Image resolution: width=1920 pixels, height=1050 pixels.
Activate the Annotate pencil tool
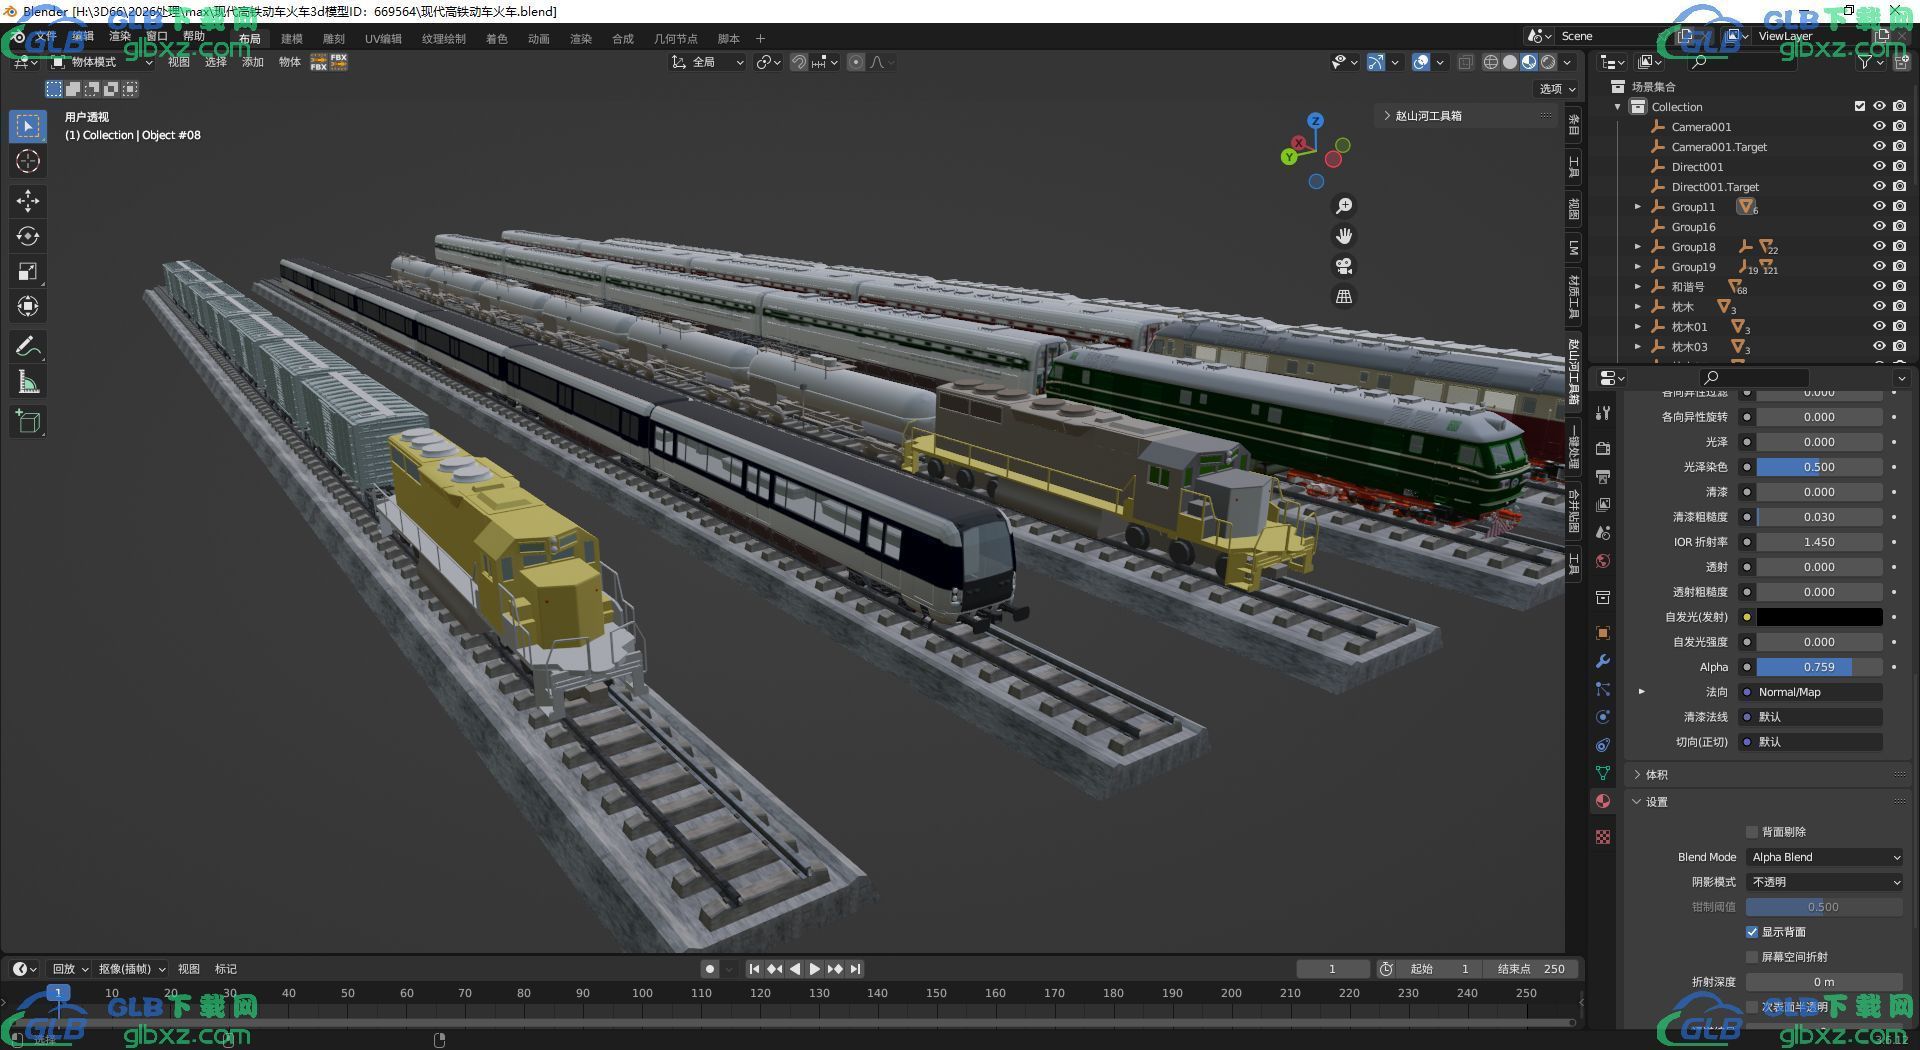coord(28,347)
